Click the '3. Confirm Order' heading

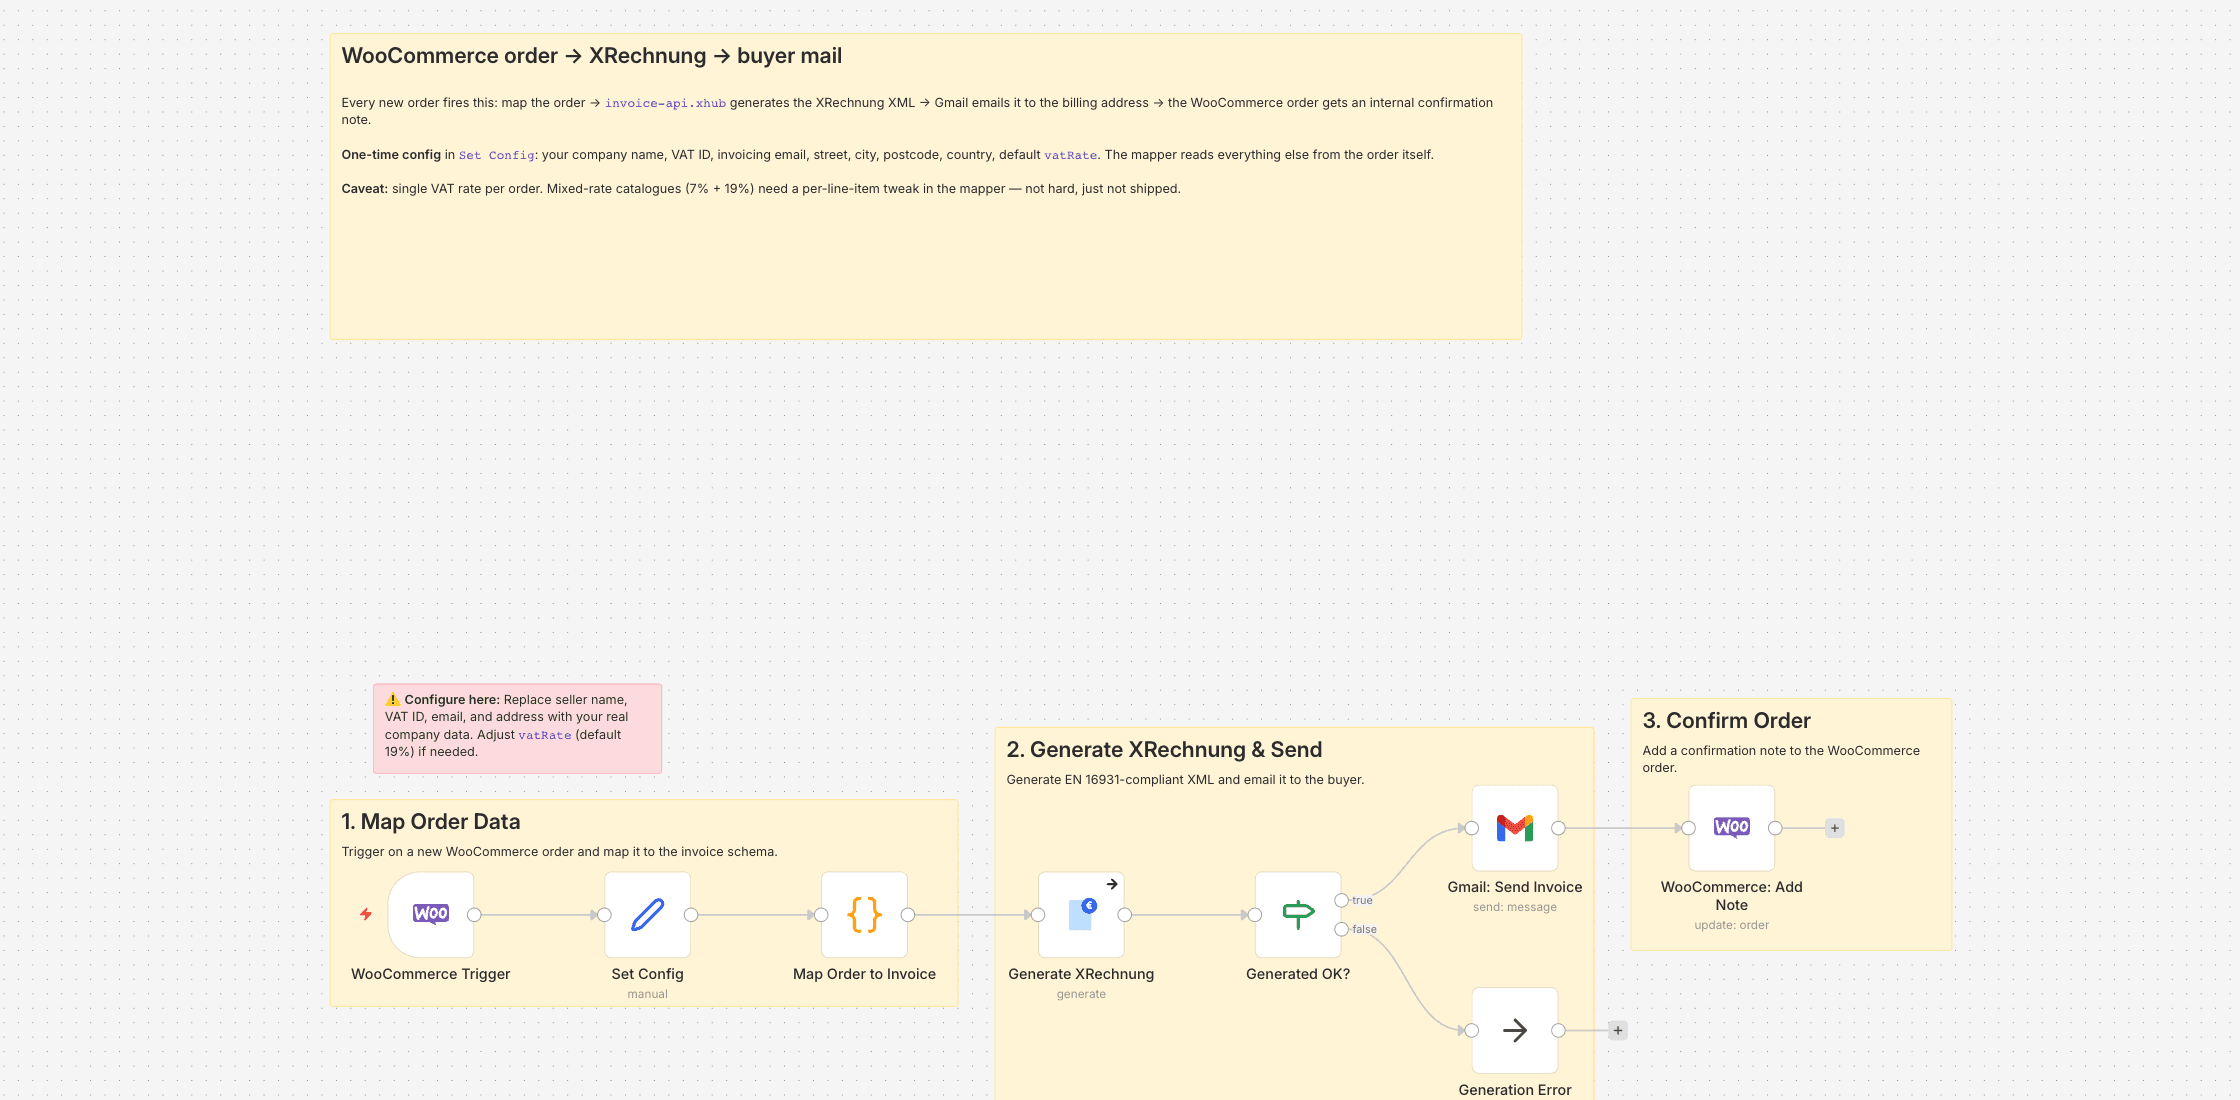point(1727,721)
